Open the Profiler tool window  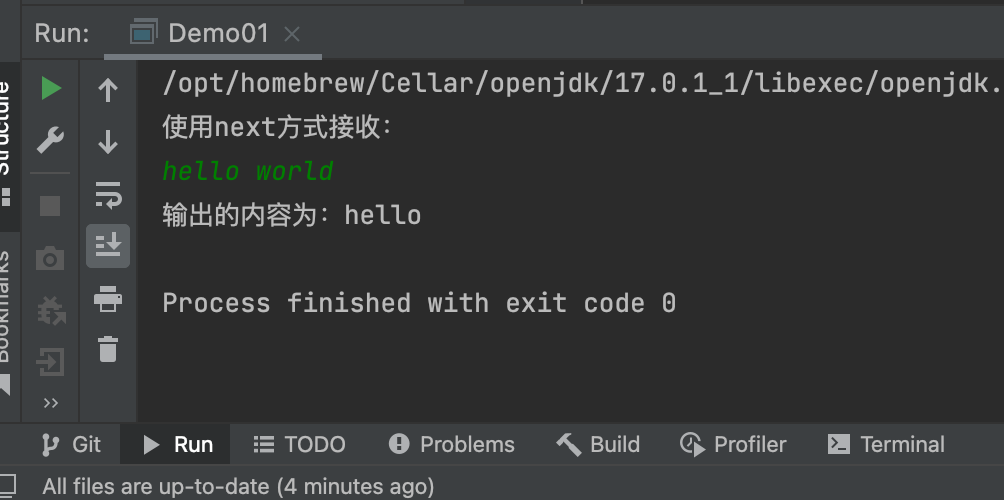(x=733, y=444)
